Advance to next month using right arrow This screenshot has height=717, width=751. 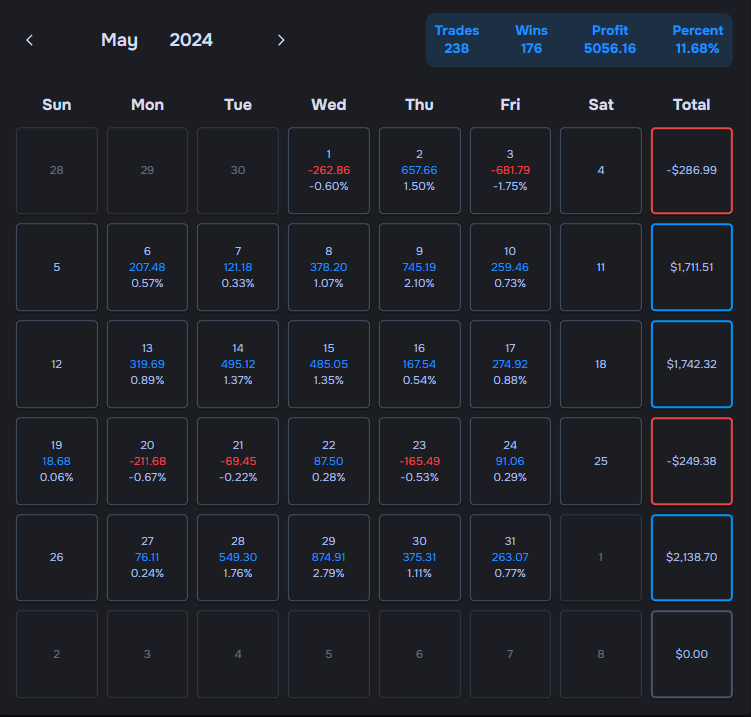pos(281,40)
